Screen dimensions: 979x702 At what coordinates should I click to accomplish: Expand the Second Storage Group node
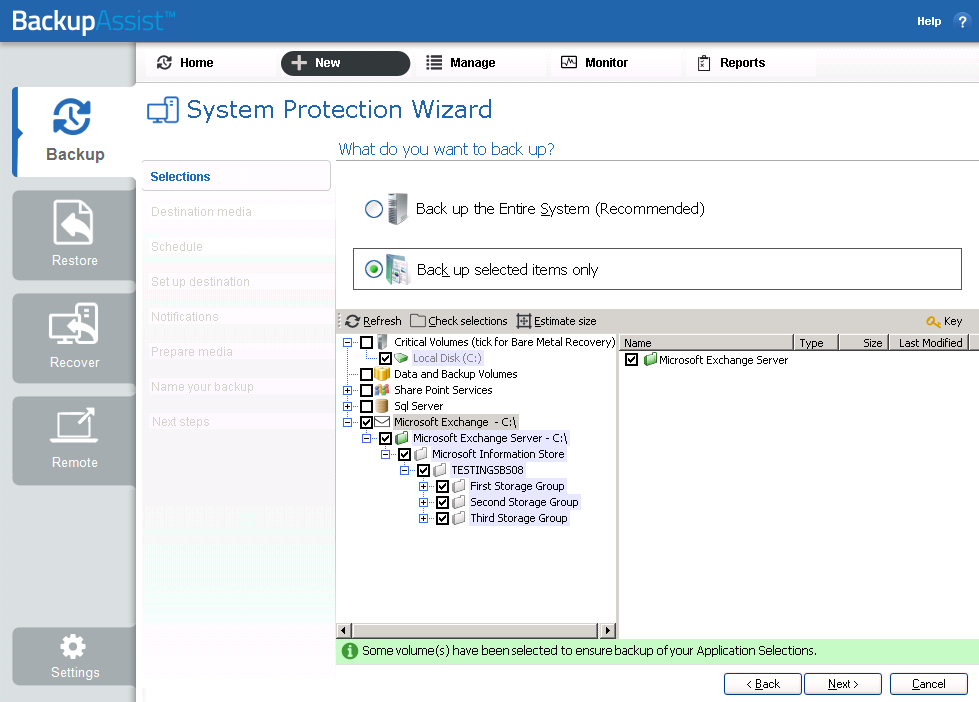point(423,503)
